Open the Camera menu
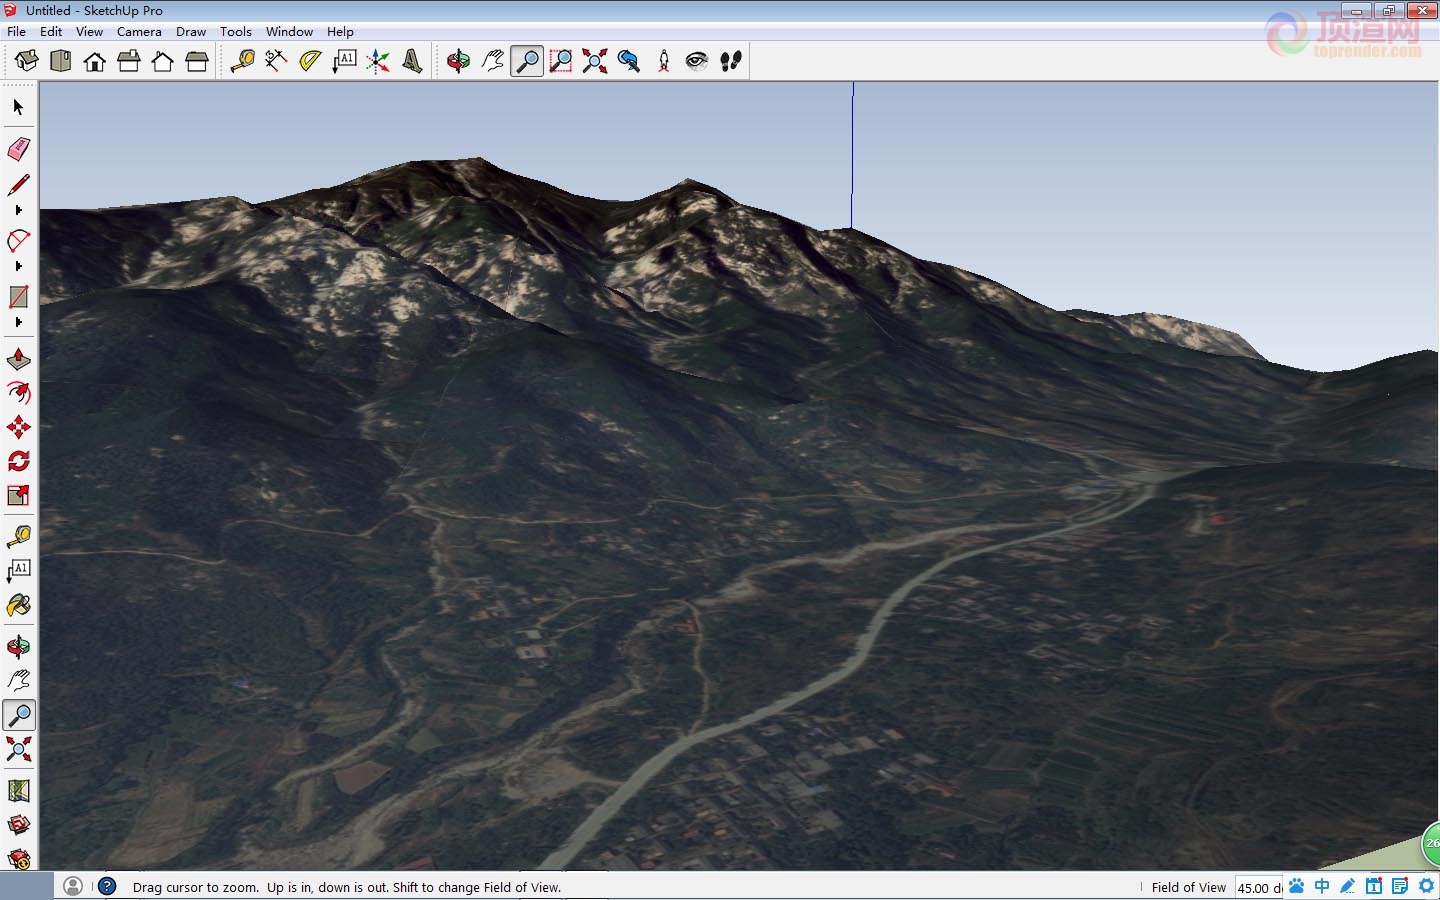 pyautogui.click(x=139, y=31)
